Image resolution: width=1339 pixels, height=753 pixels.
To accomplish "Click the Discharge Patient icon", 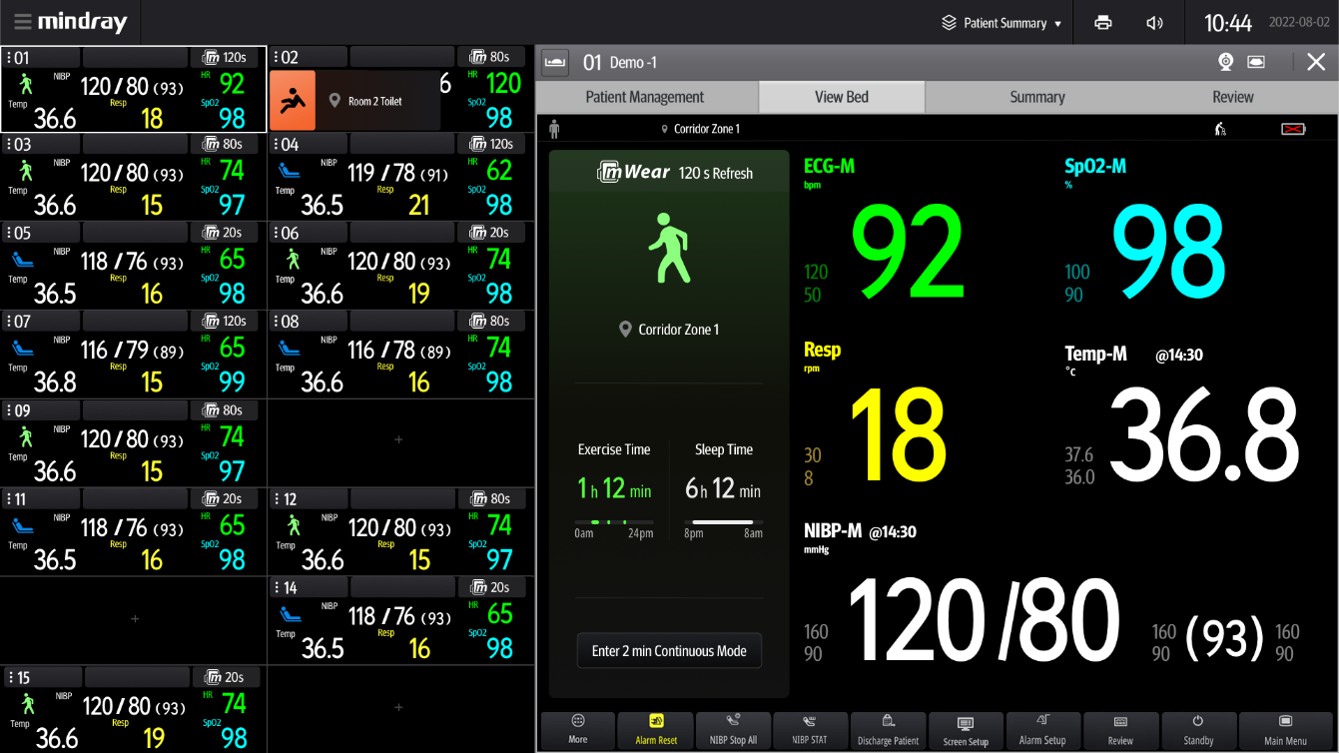I will point(888,730).
